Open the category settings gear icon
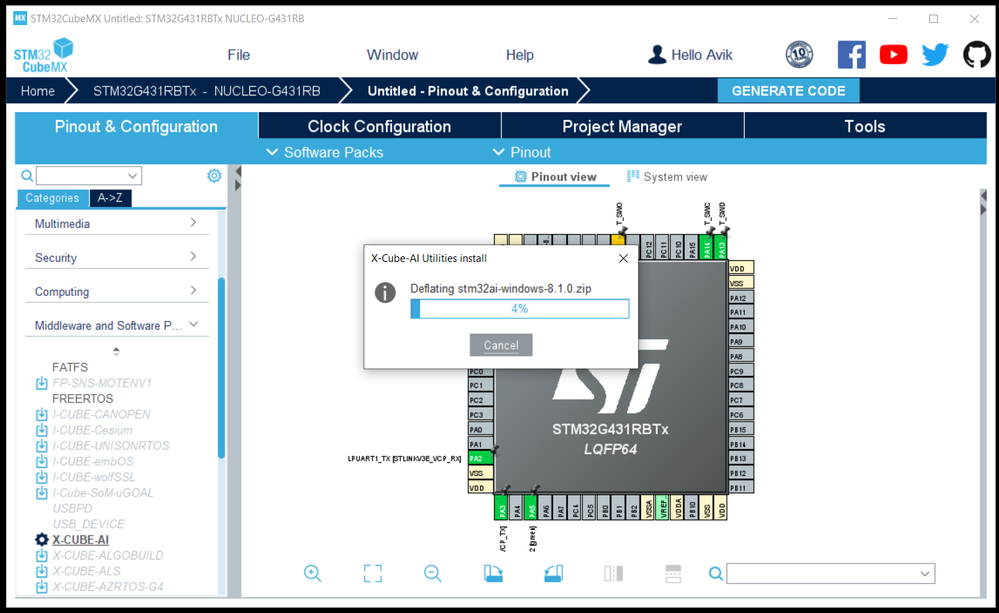The height and width of the screenshot is (613, 999). (214, 176)
